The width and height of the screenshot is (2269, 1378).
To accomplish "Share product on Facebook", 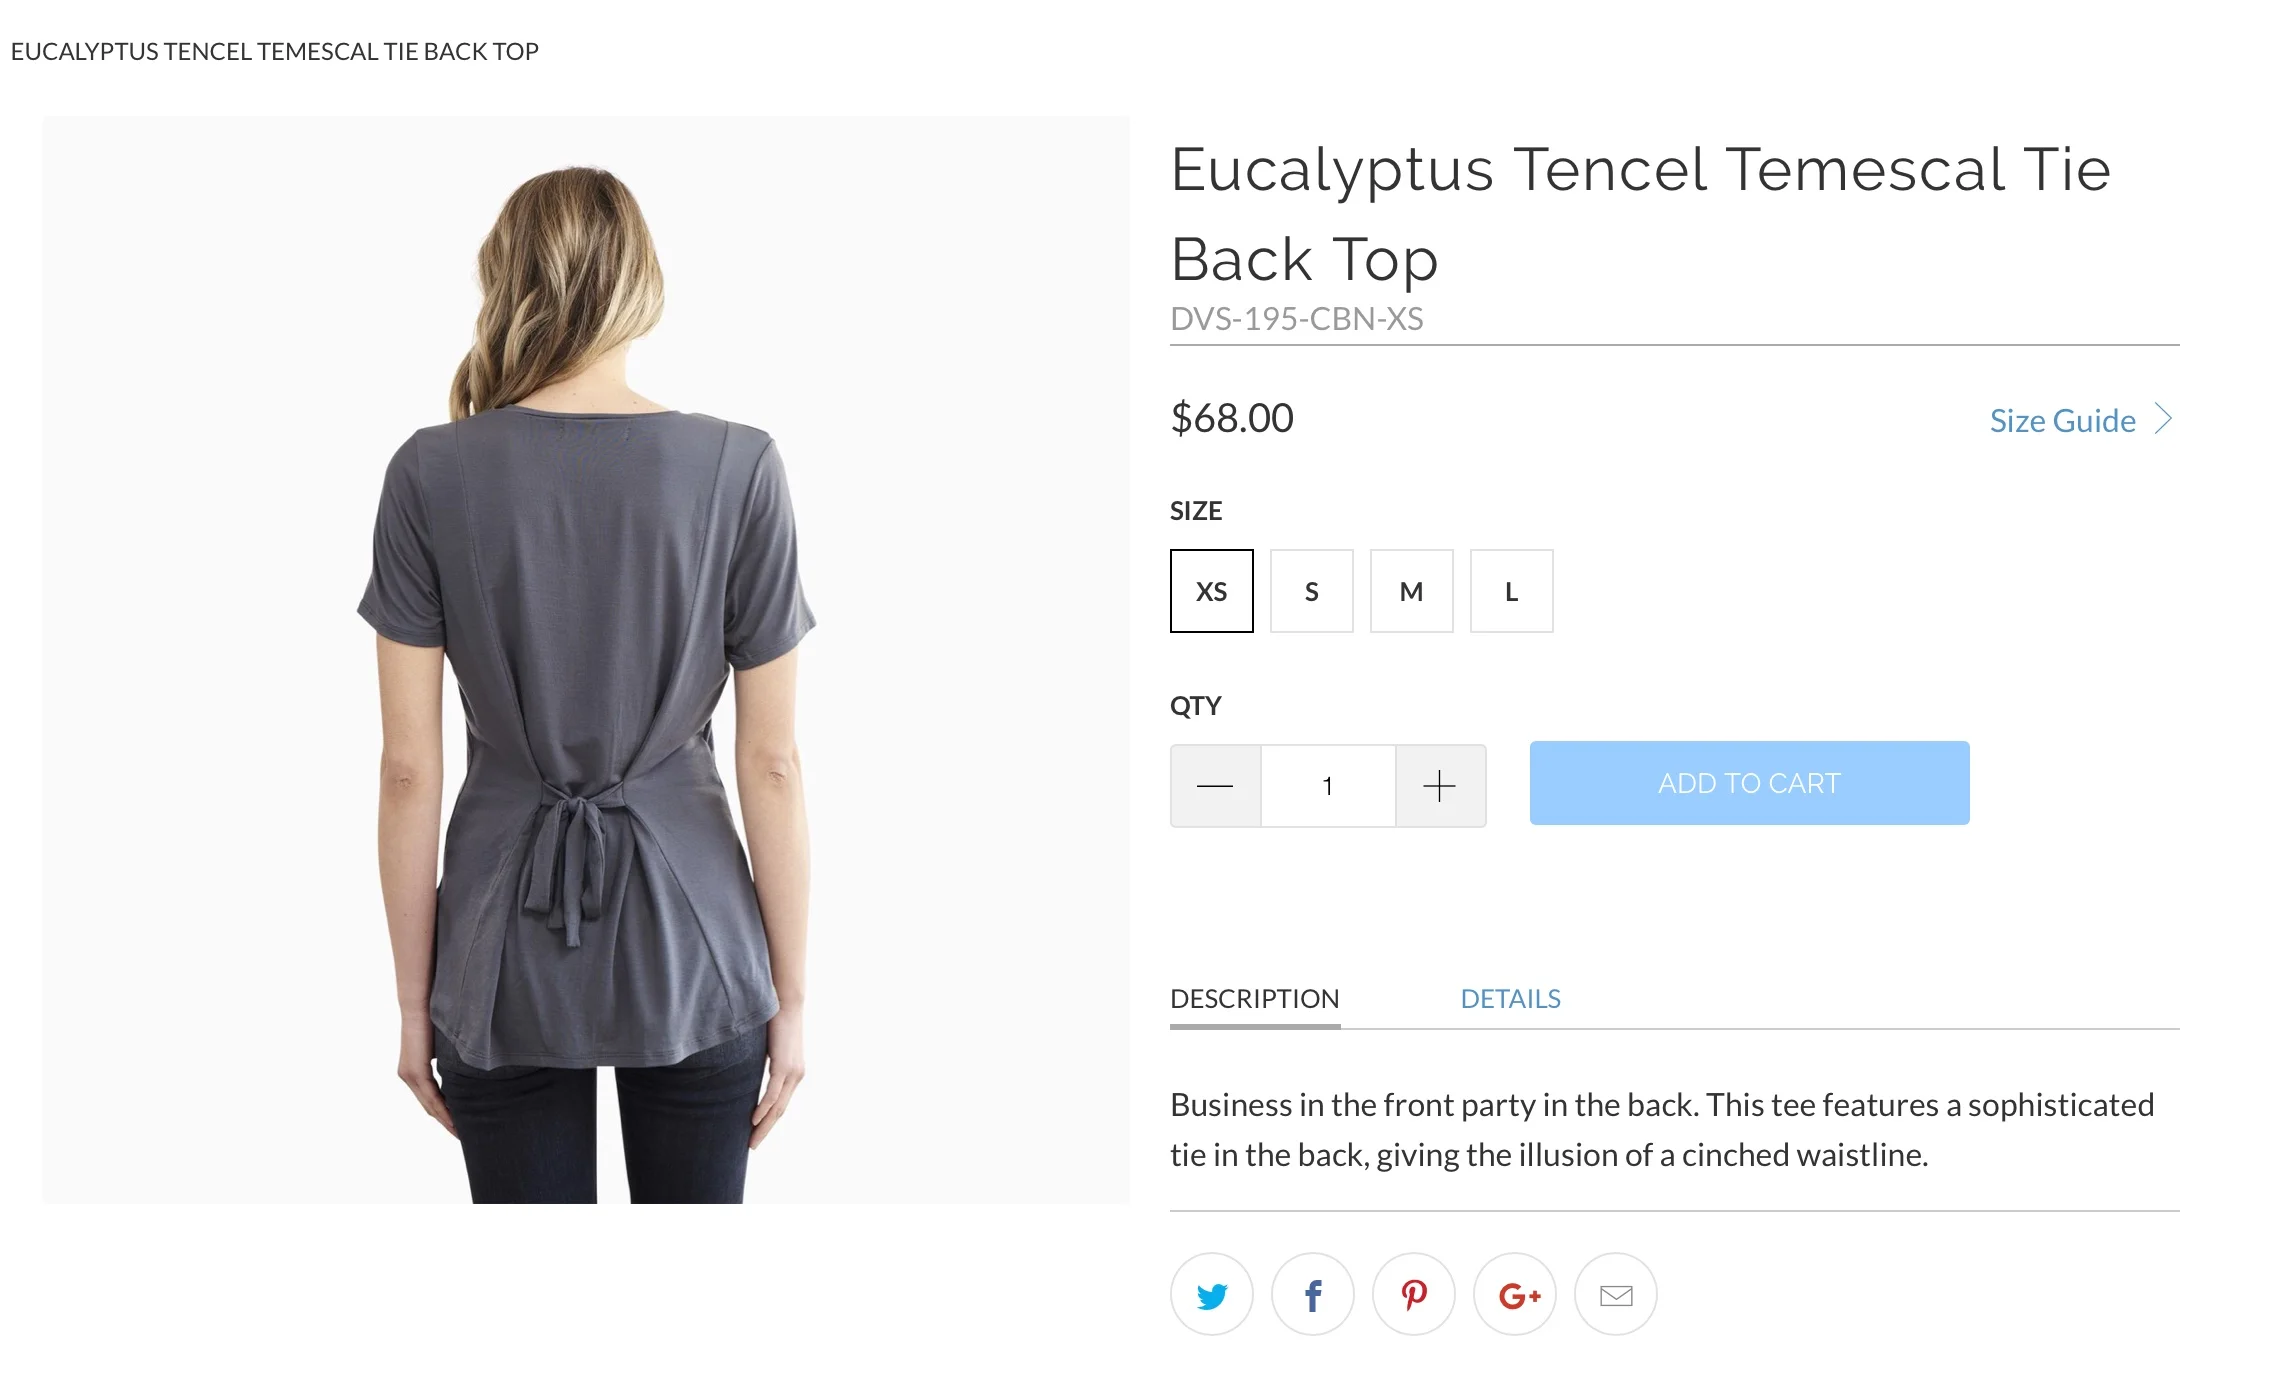I will pos(1312,1294).
